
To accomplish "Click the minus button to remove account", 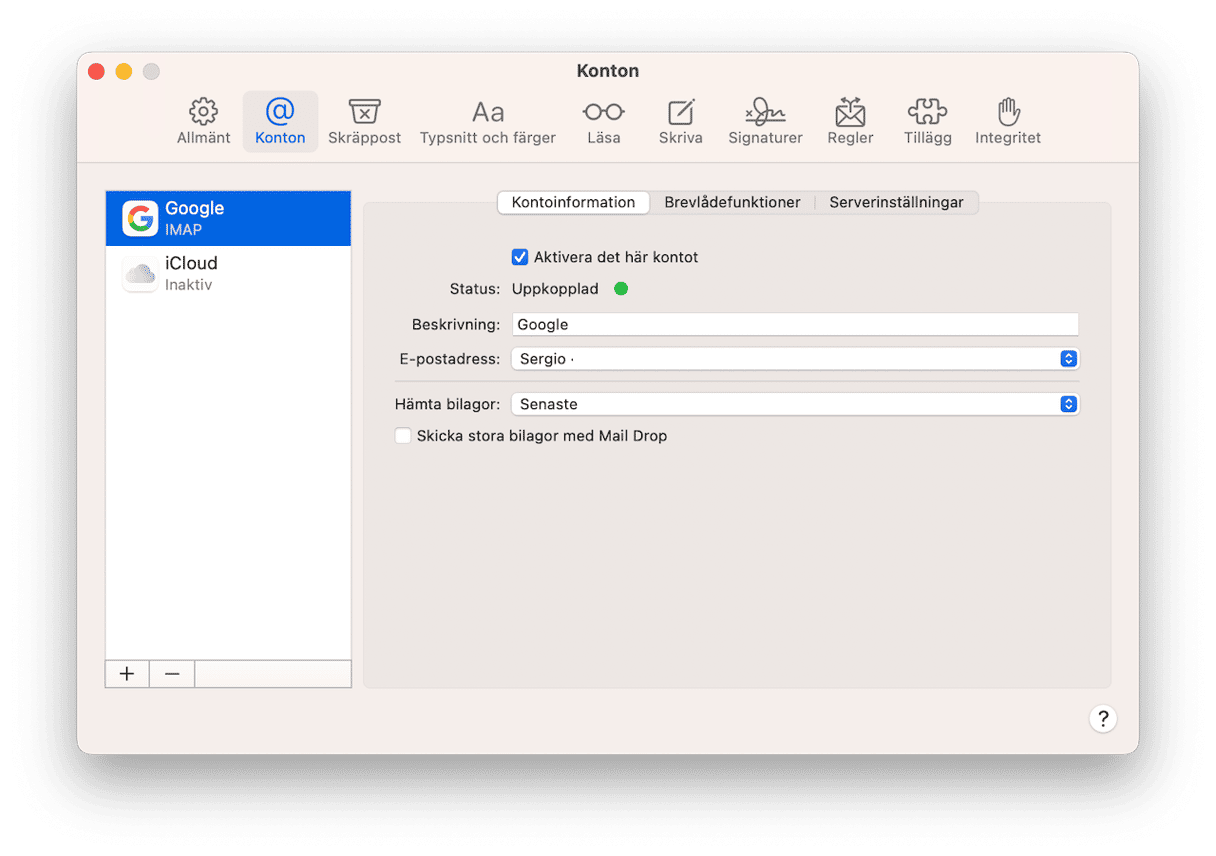I will pyautogui.click(x=172, y=674).
